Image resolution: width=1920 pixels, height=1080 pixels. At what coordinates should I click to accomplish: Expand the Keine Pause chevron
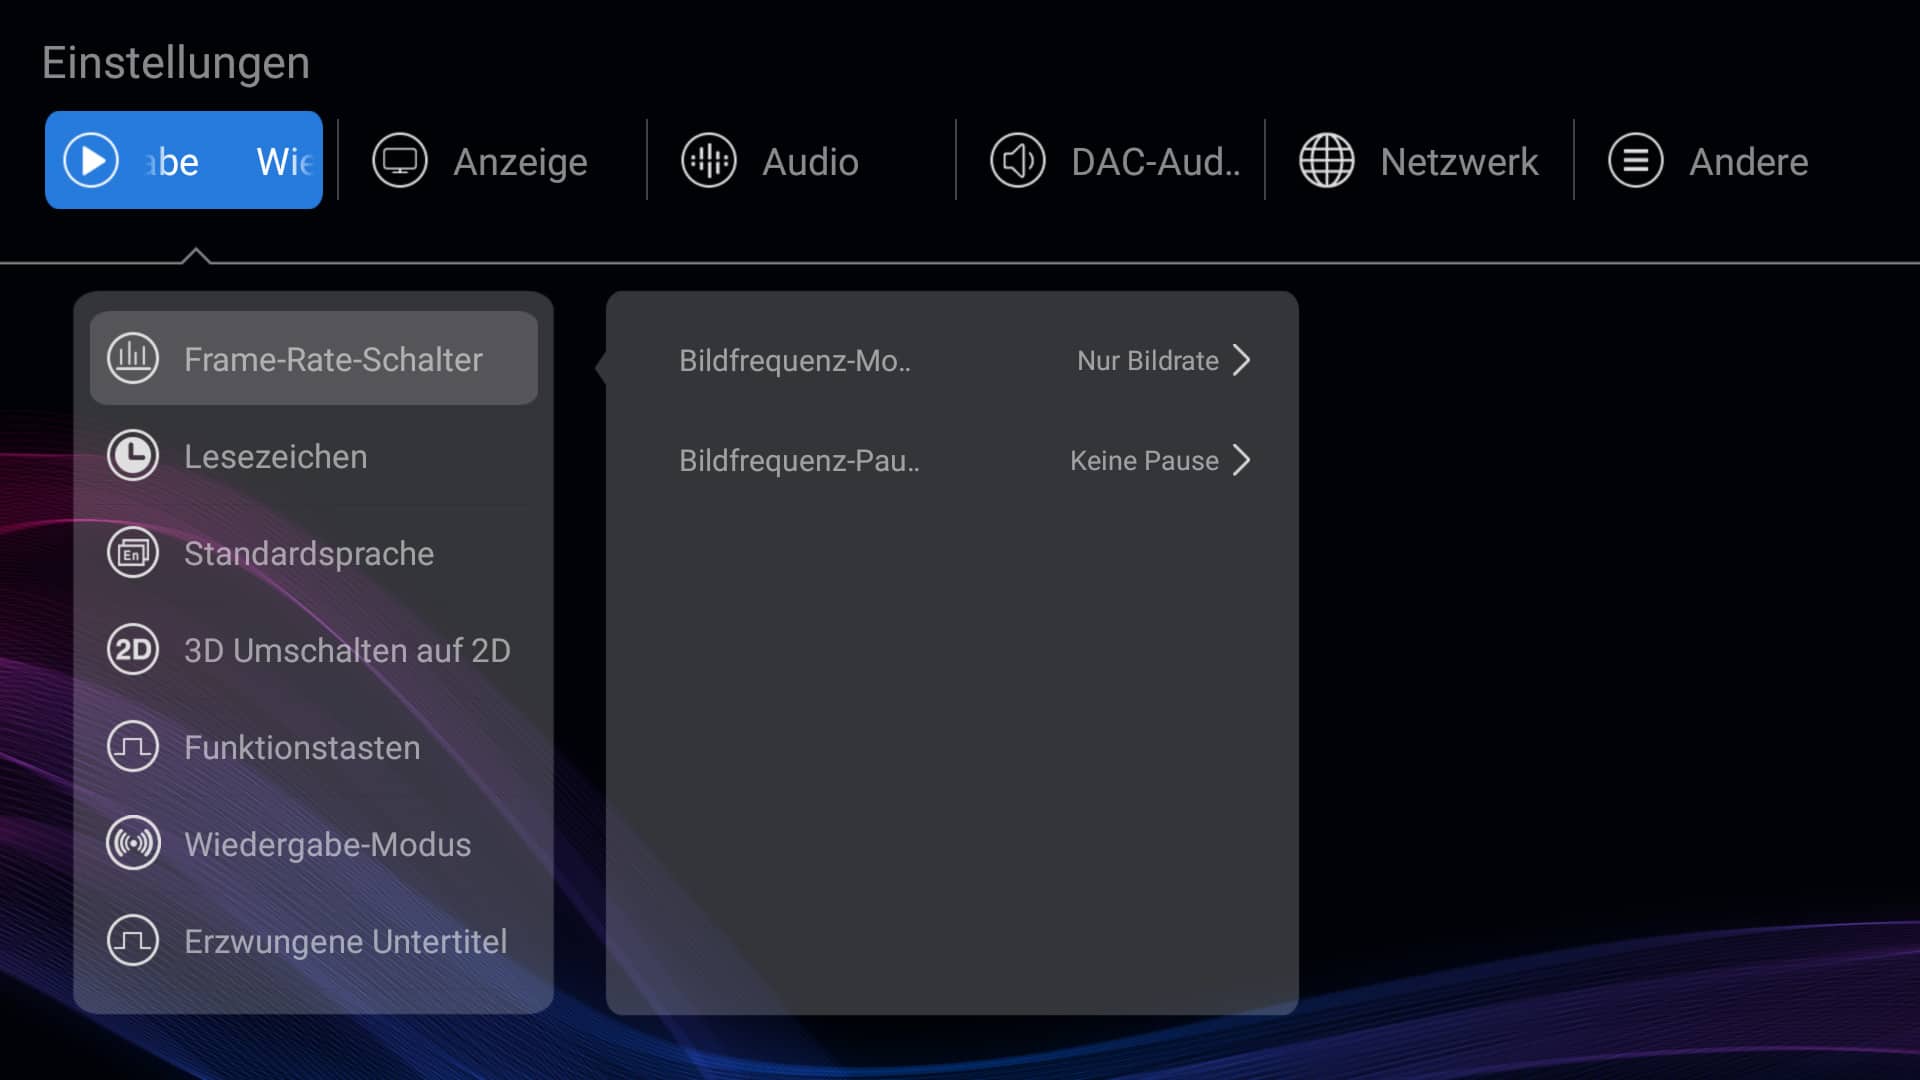pyautogui.click(x=1242, y=460)
